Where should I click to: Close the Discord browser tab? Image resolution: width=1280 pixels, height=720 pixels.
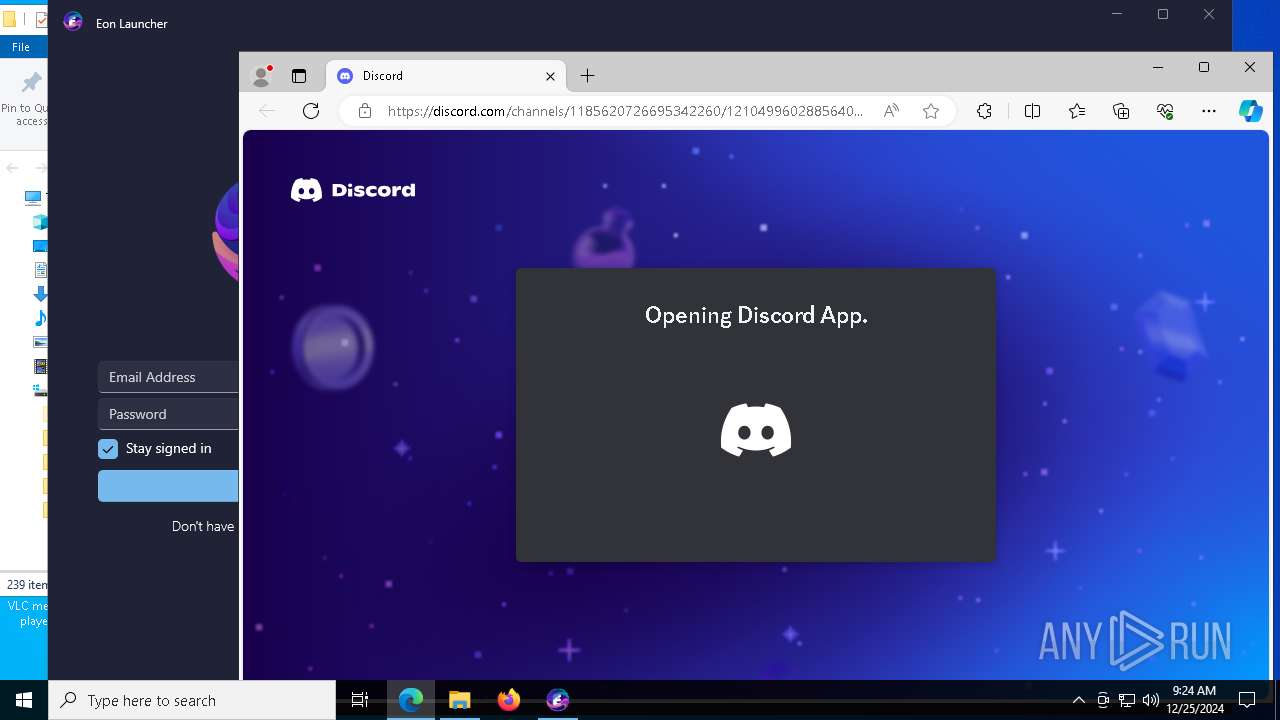(x=550, y=76)
